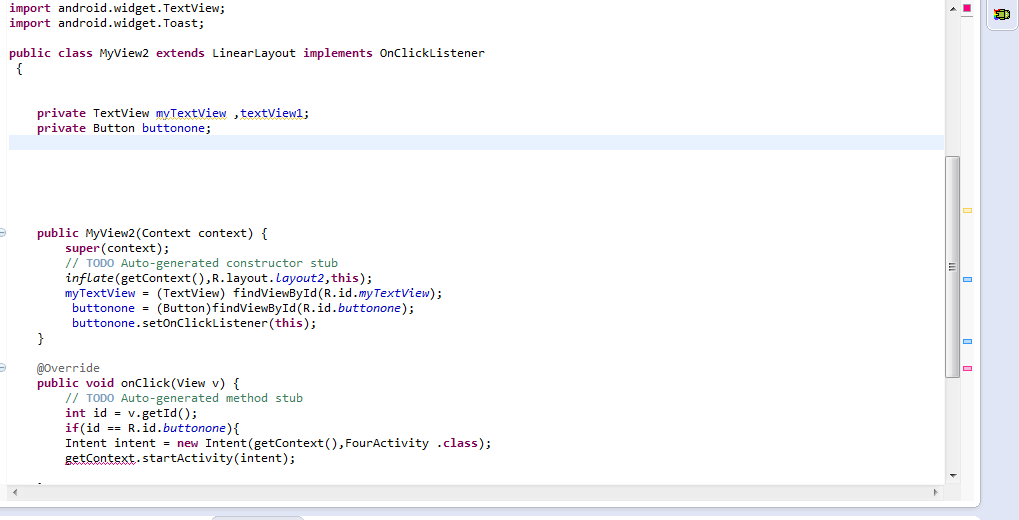Jump to blue ruler marker beside constructor closing brace
This screenshot has height=520, width=1019.
coord(967,341)
